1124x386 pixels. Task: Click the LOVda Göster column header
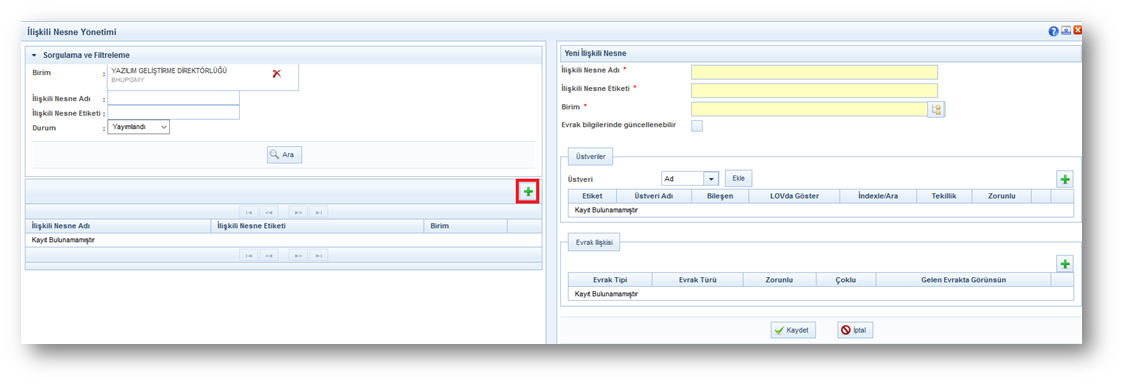pyautogui.click(x=794, y=196)
